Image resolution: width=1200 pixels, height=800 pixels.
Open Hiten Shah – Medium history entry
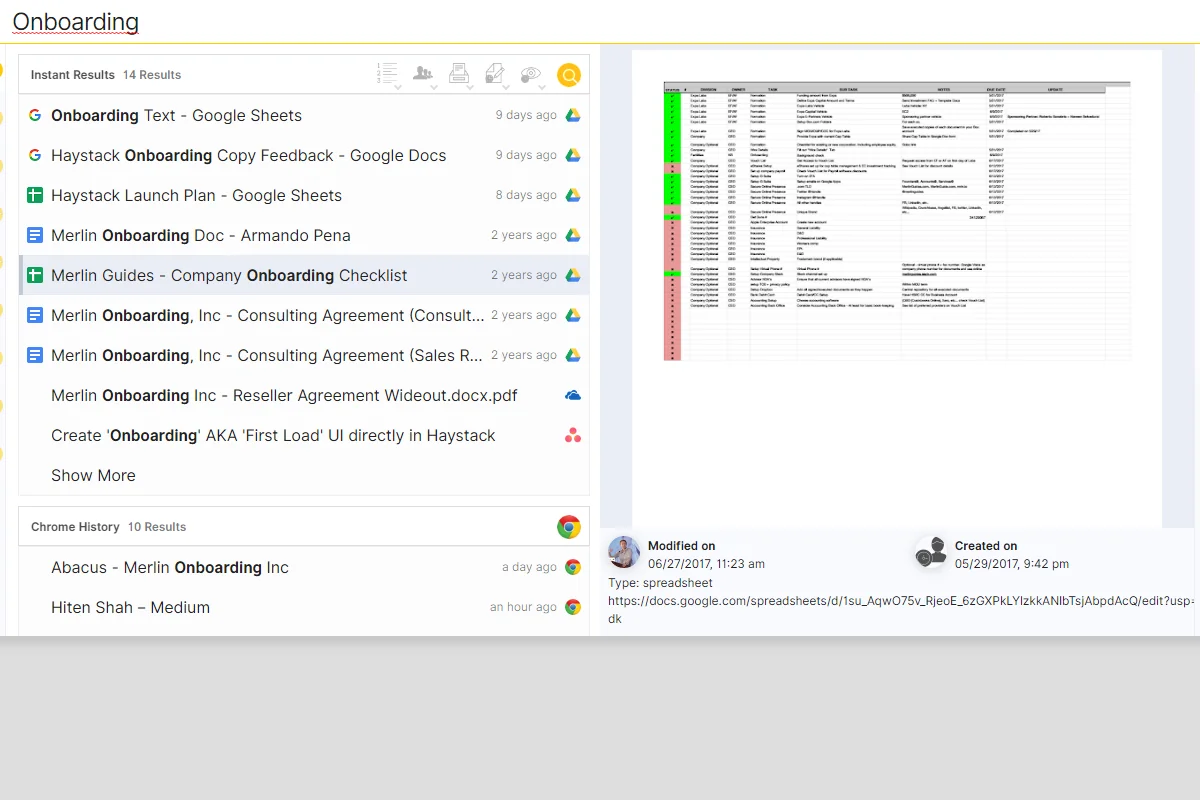pyautogui.click(x=130, y=607)
